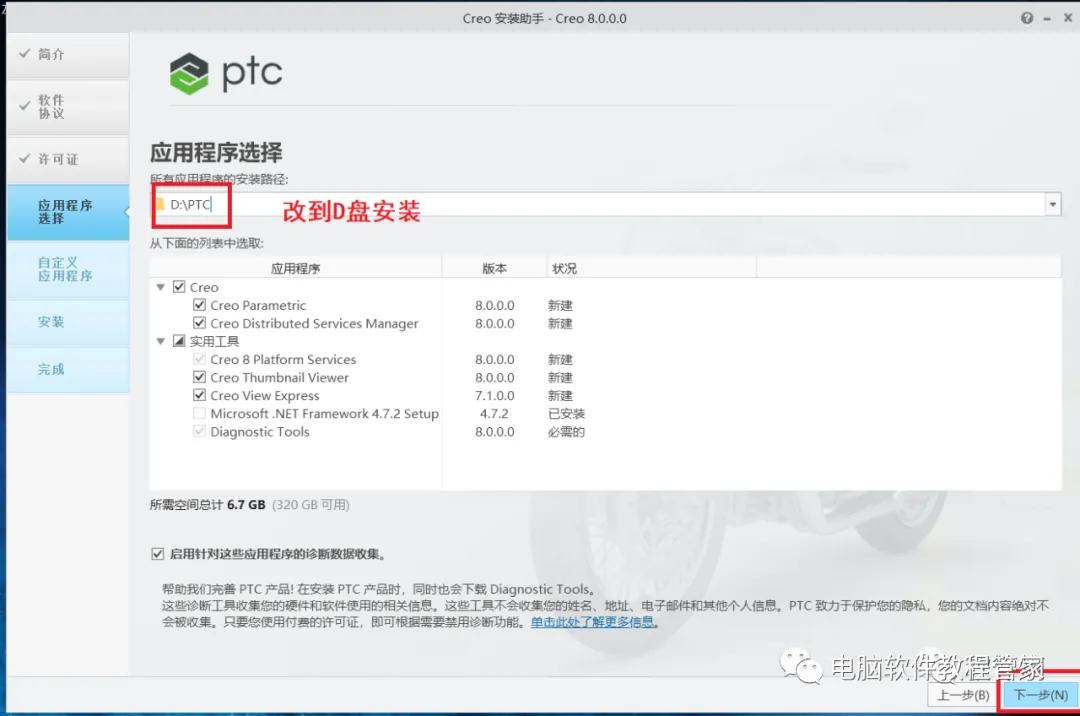1080x716 pixels.
Task: Minimize the Creo install assistant window
Action: tap(1047, 19)
